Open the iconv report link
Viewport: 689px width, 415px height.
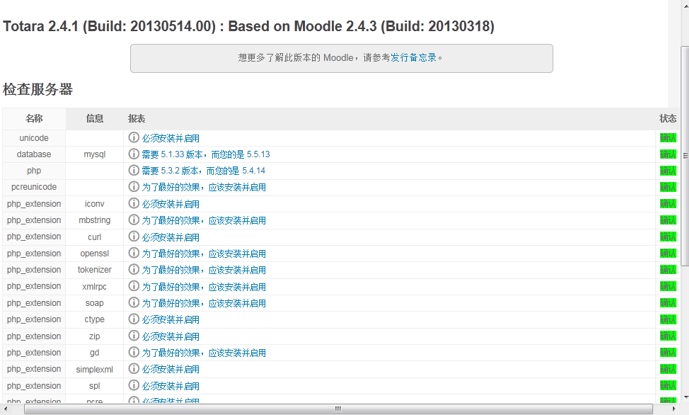click(x=170, y=204)
